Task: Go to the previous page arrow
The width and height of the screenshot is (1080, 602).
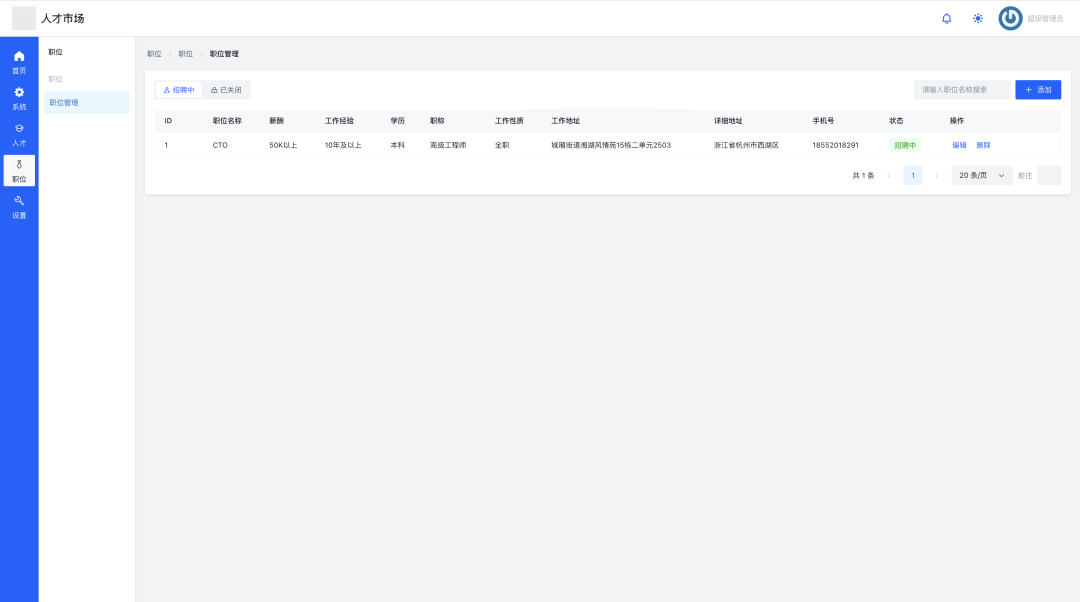Action: [889, 175]
